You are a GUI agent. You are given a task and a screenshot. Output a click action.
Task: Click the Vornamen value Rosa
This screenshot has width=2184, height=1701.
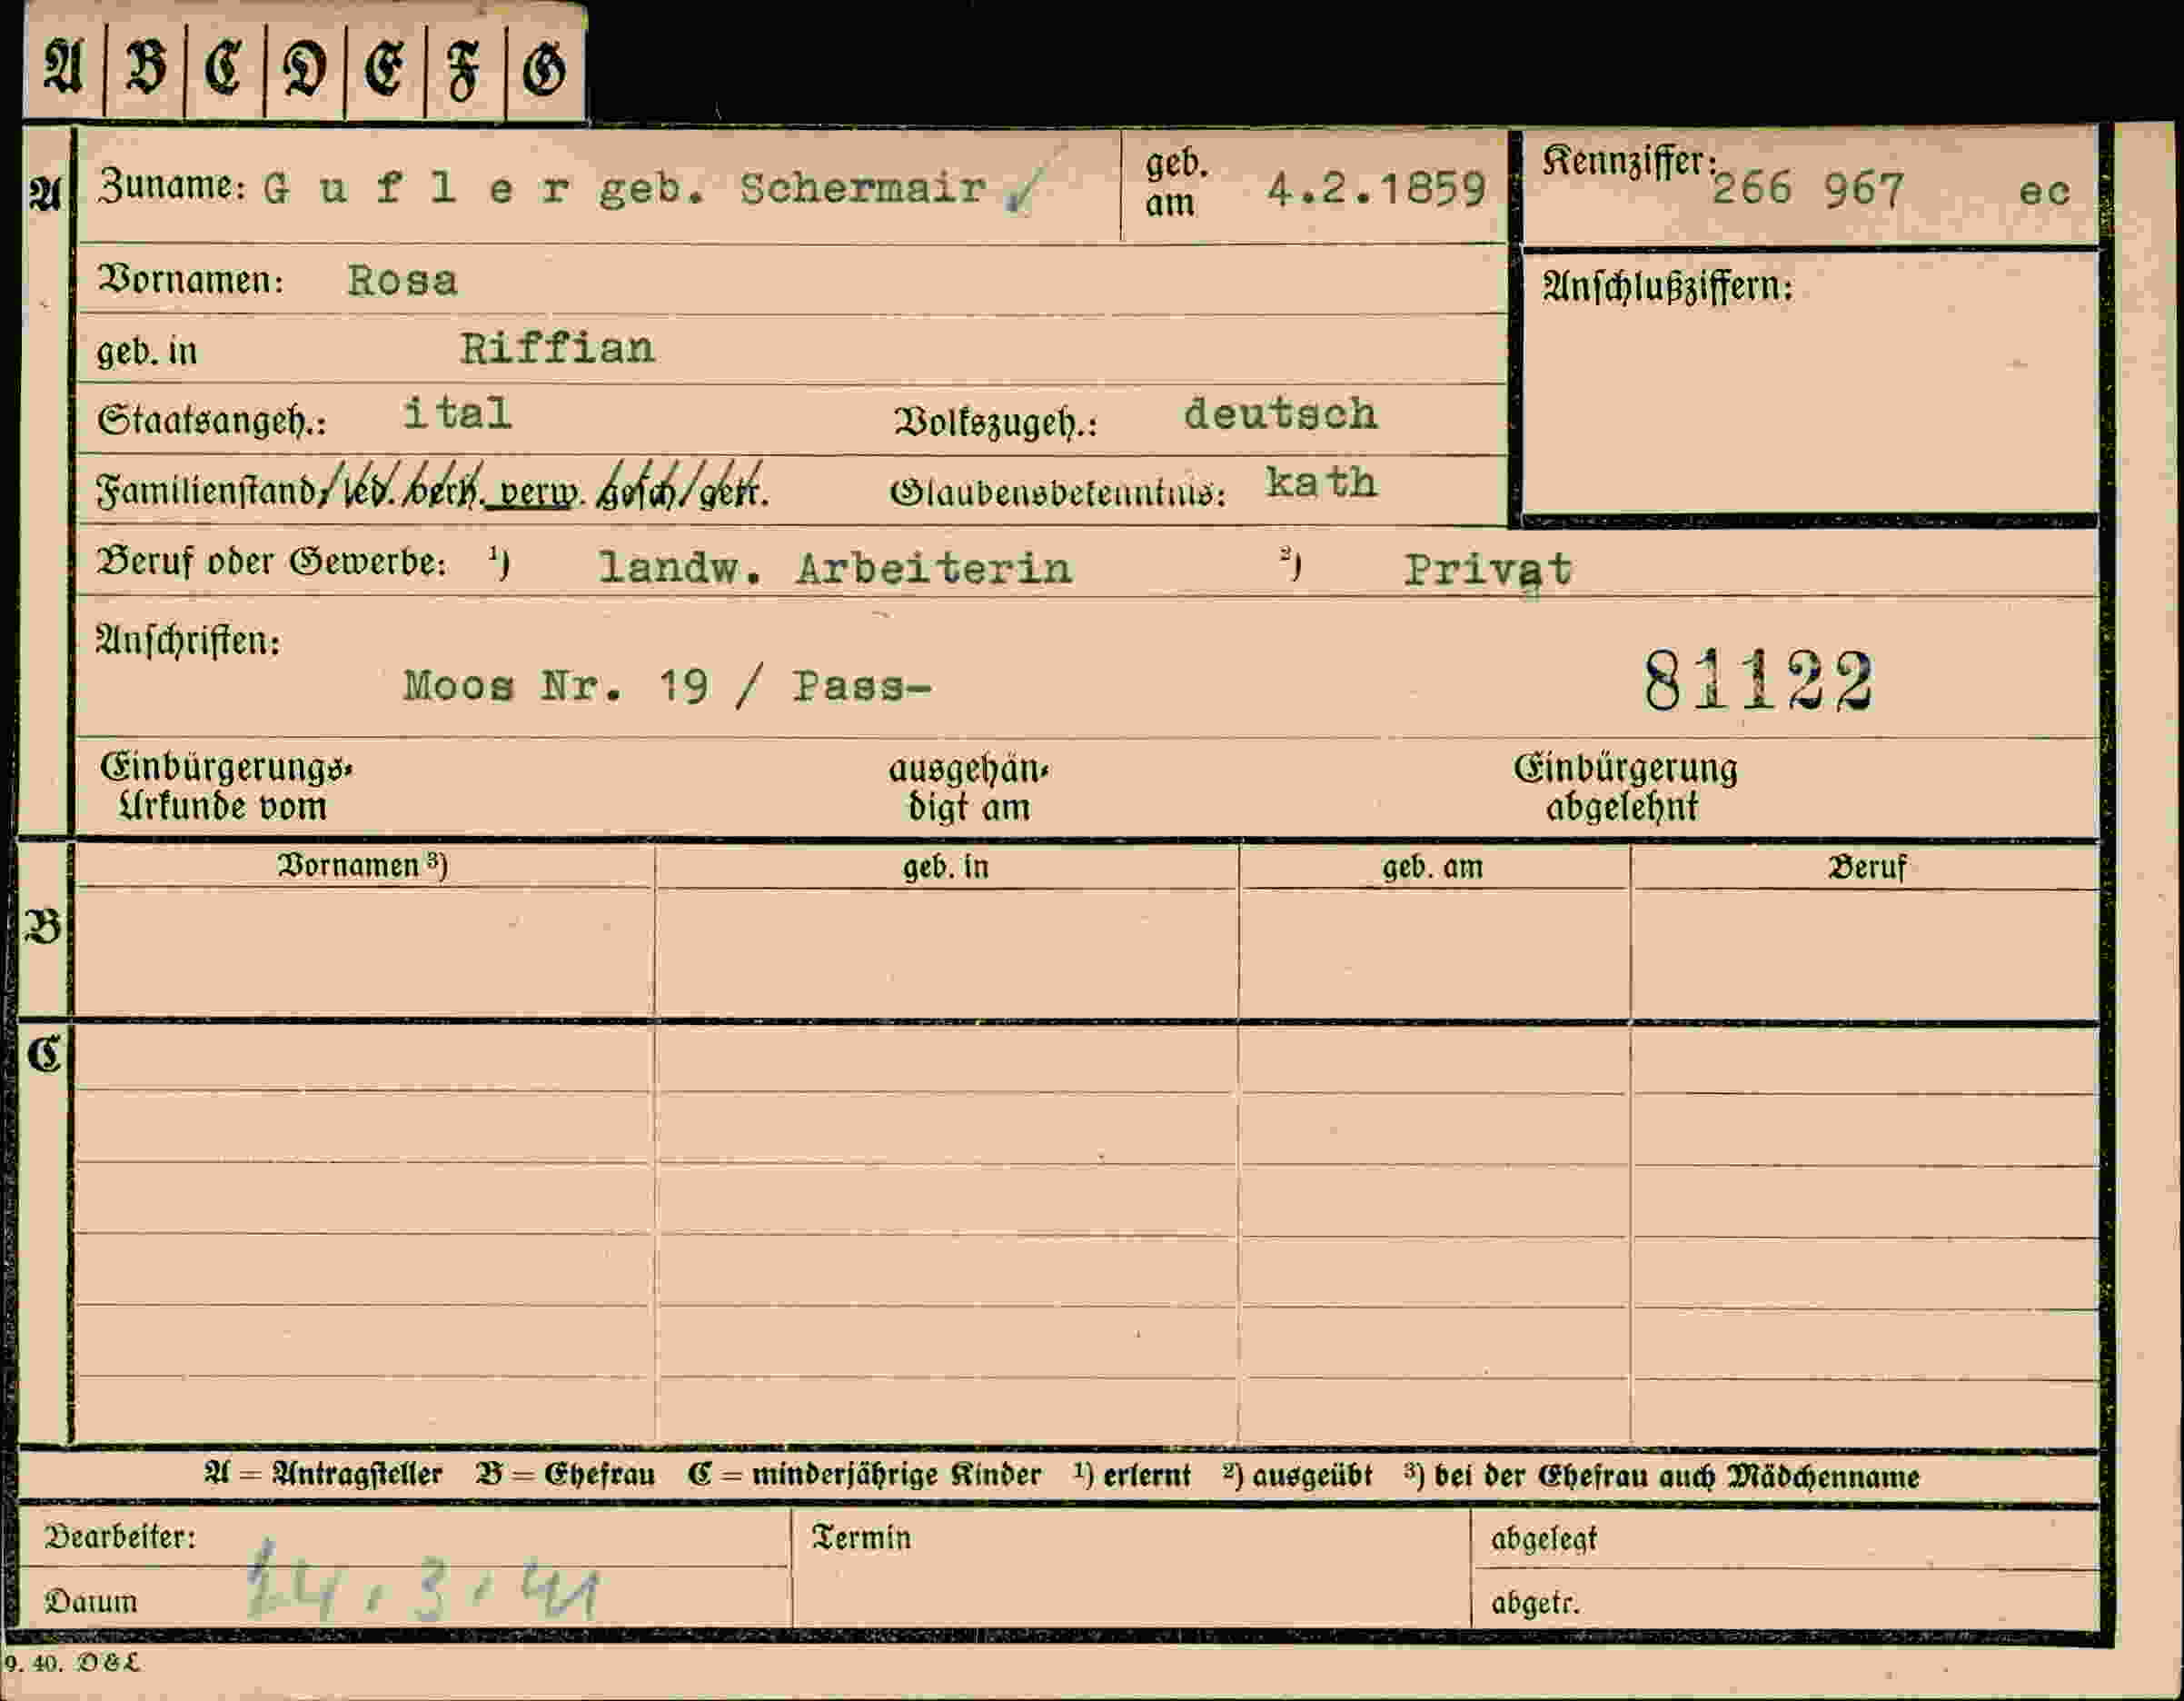click(x=402, y=280)
